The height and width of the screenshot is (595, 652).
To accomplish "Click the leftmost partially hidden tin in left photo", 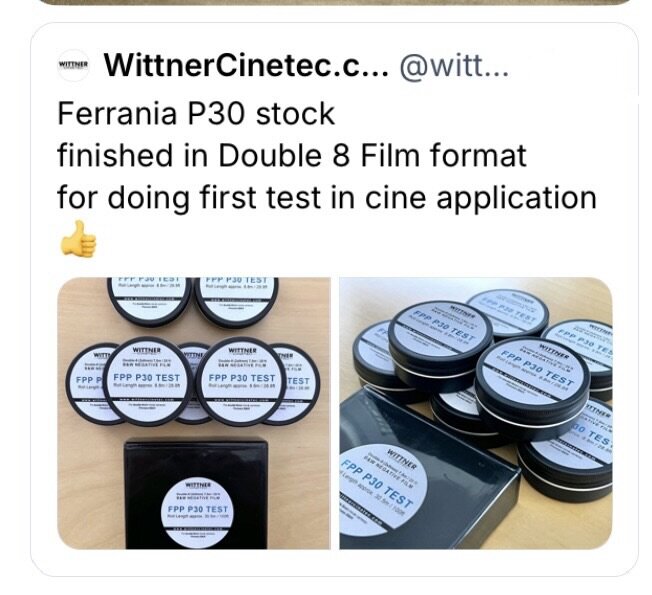I will click(x=88, y=383).
